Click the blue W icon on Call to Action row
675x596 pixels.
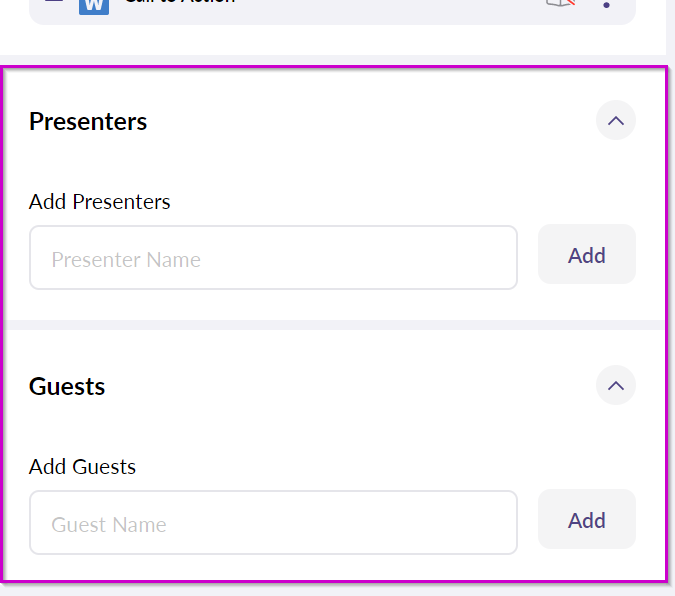pos(93,5)
